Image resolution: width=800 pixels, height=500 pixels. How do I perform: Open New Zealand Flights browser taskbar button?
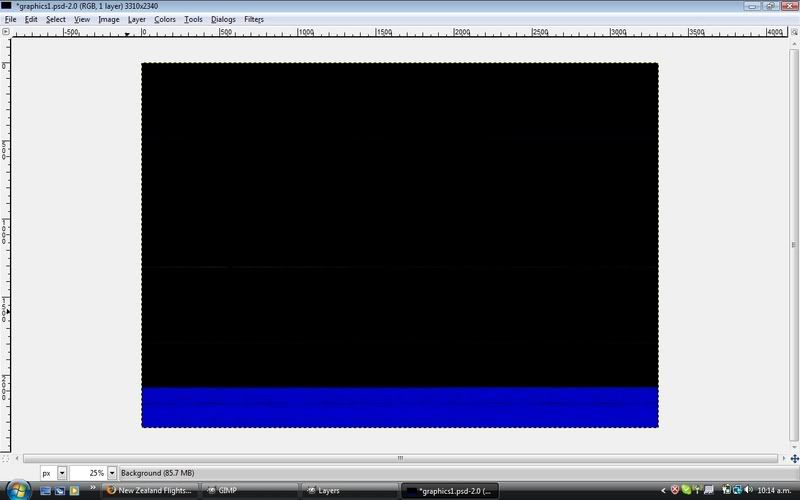pyautogui.click(x=150, y=490)
